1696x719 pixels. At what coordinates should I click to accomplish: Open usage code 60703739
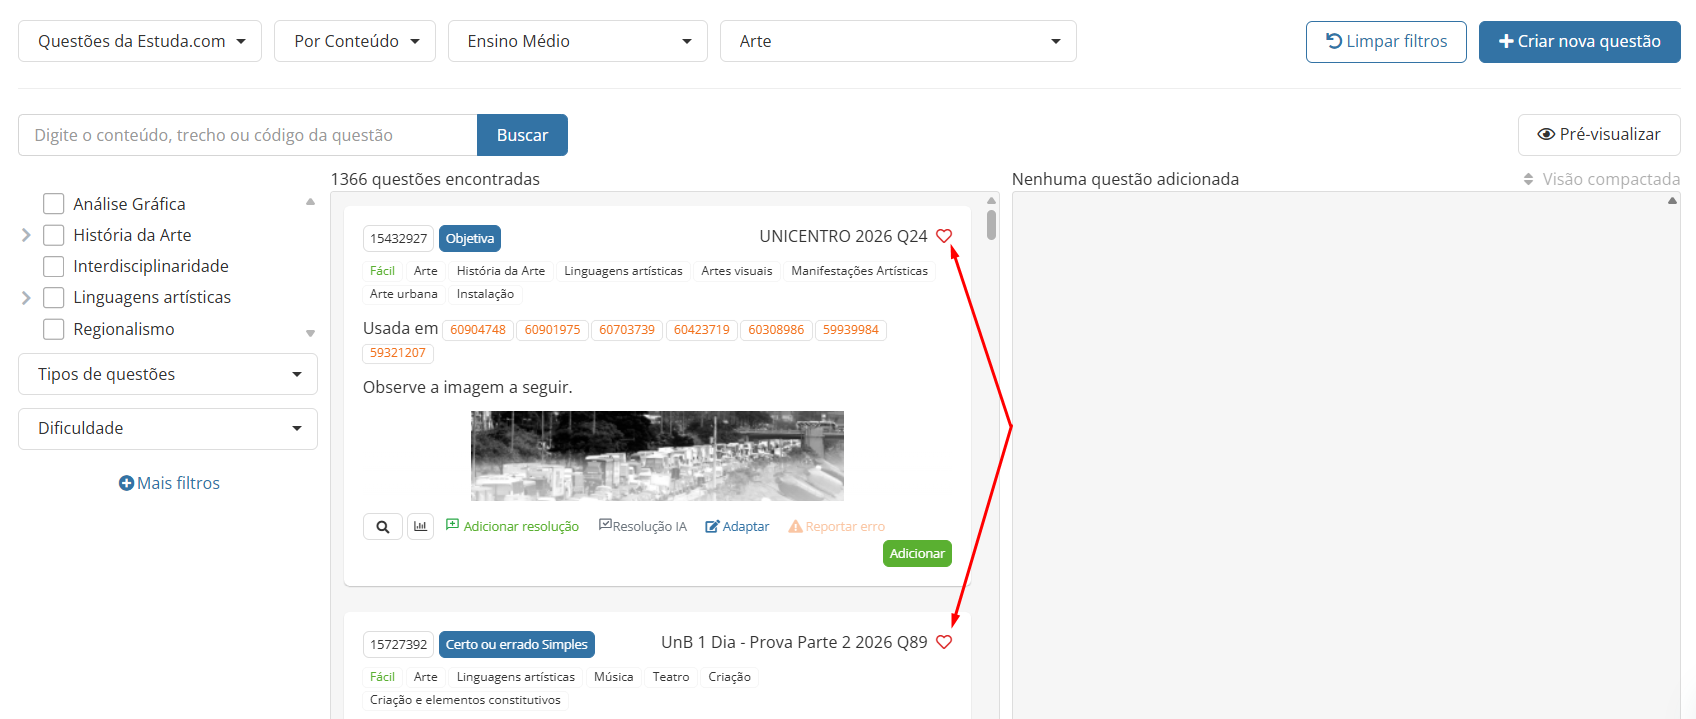[627, 330]
